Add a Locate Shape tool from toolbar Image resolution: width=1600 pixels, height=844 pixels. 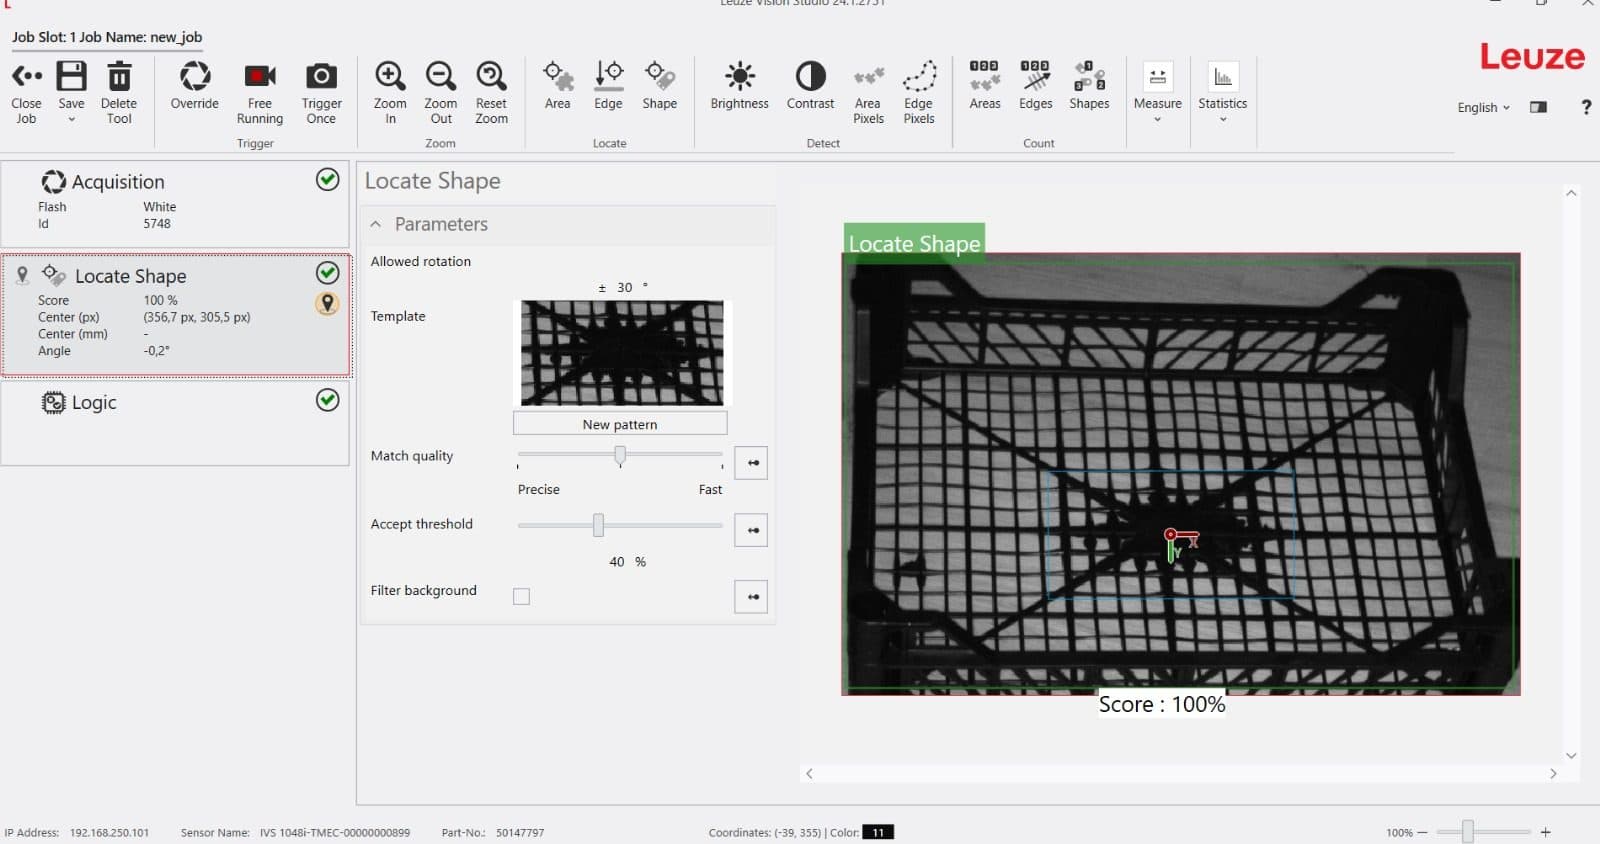point(660,76)
